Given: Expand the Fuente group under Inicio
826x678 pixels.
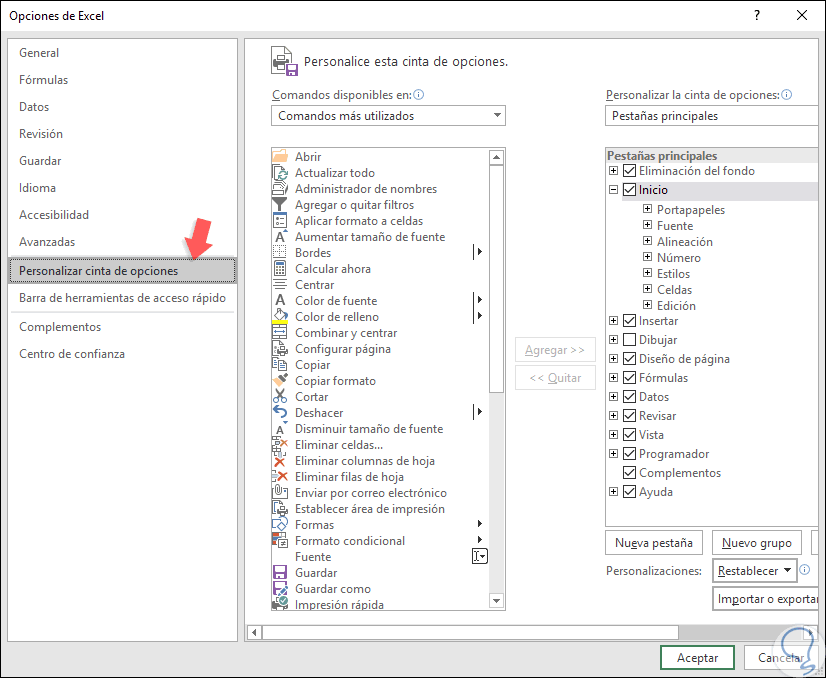Looking at the screenshot, I should 647,225.
